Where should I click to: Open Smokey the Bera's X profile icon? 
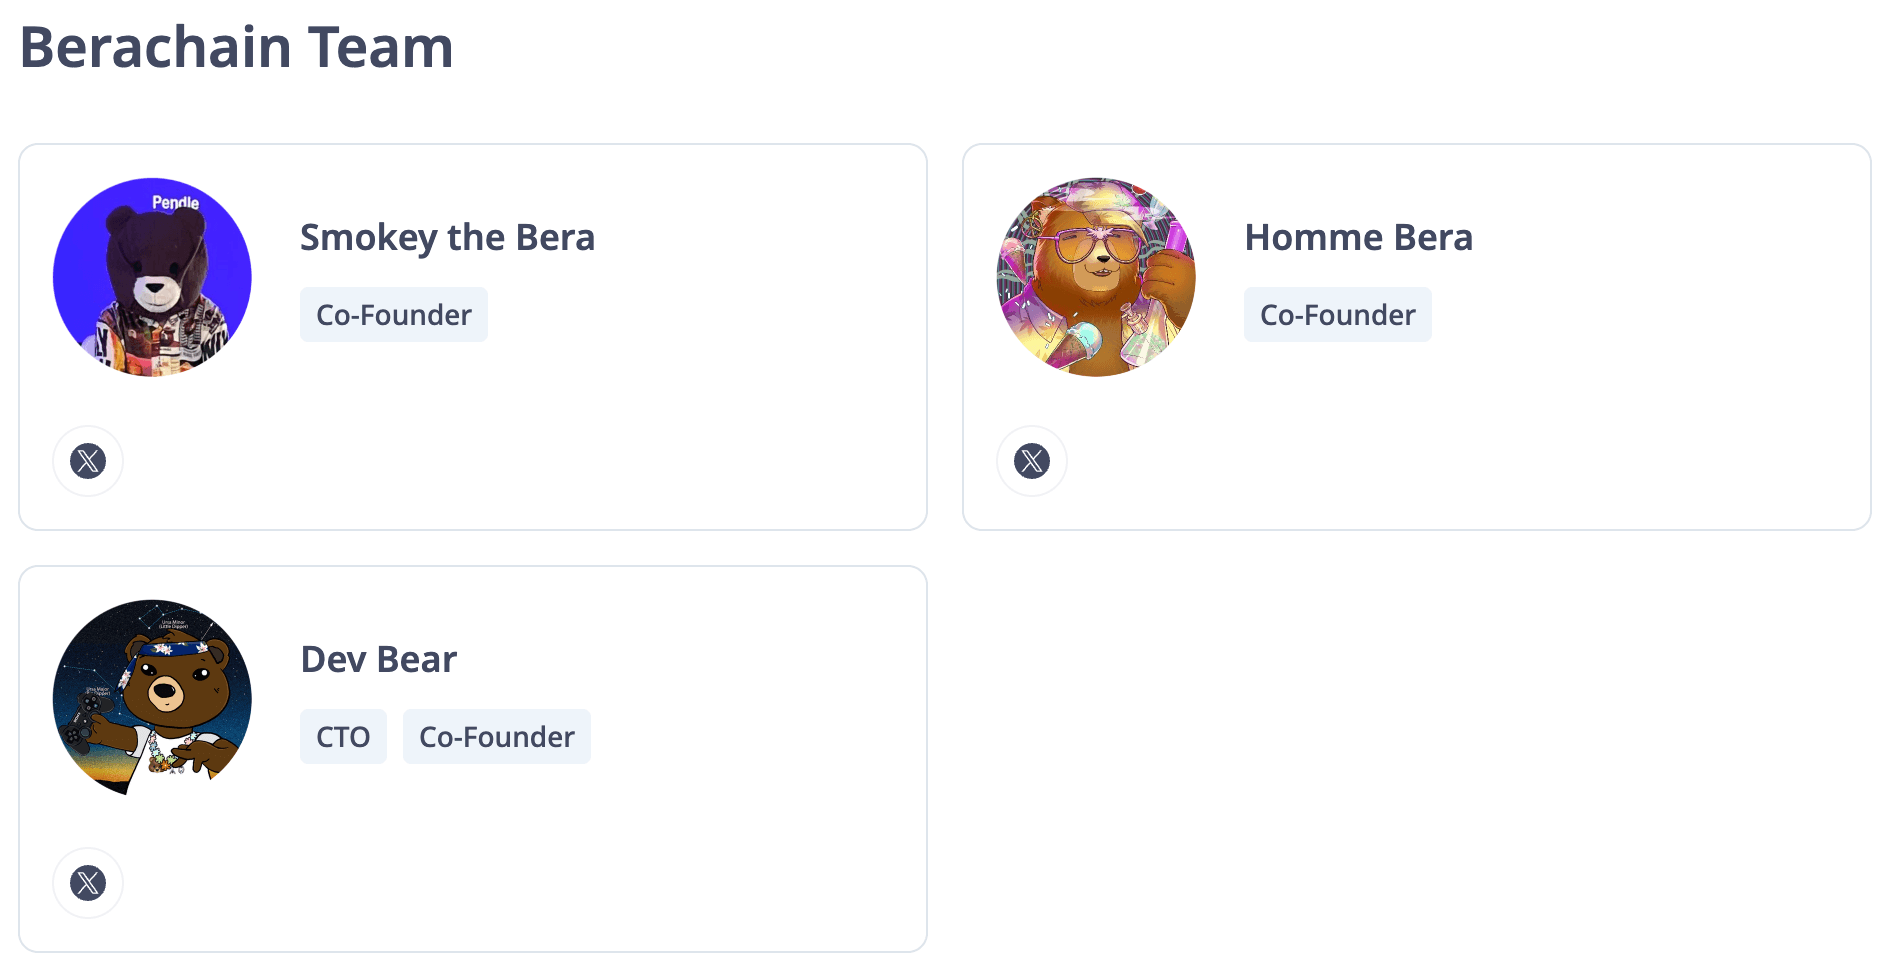[x=88, y=461]
